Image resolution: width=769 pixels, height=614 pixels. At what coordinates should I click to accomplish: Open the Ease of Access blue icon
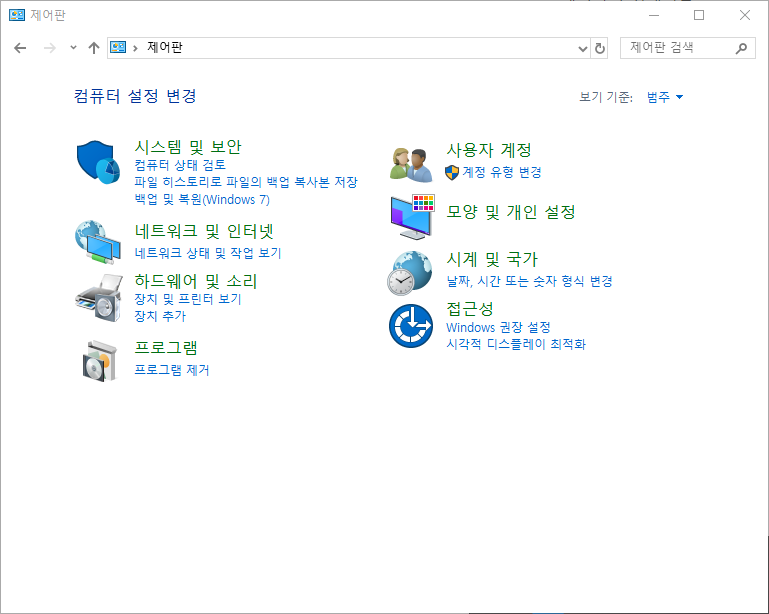tap(411, 326)
